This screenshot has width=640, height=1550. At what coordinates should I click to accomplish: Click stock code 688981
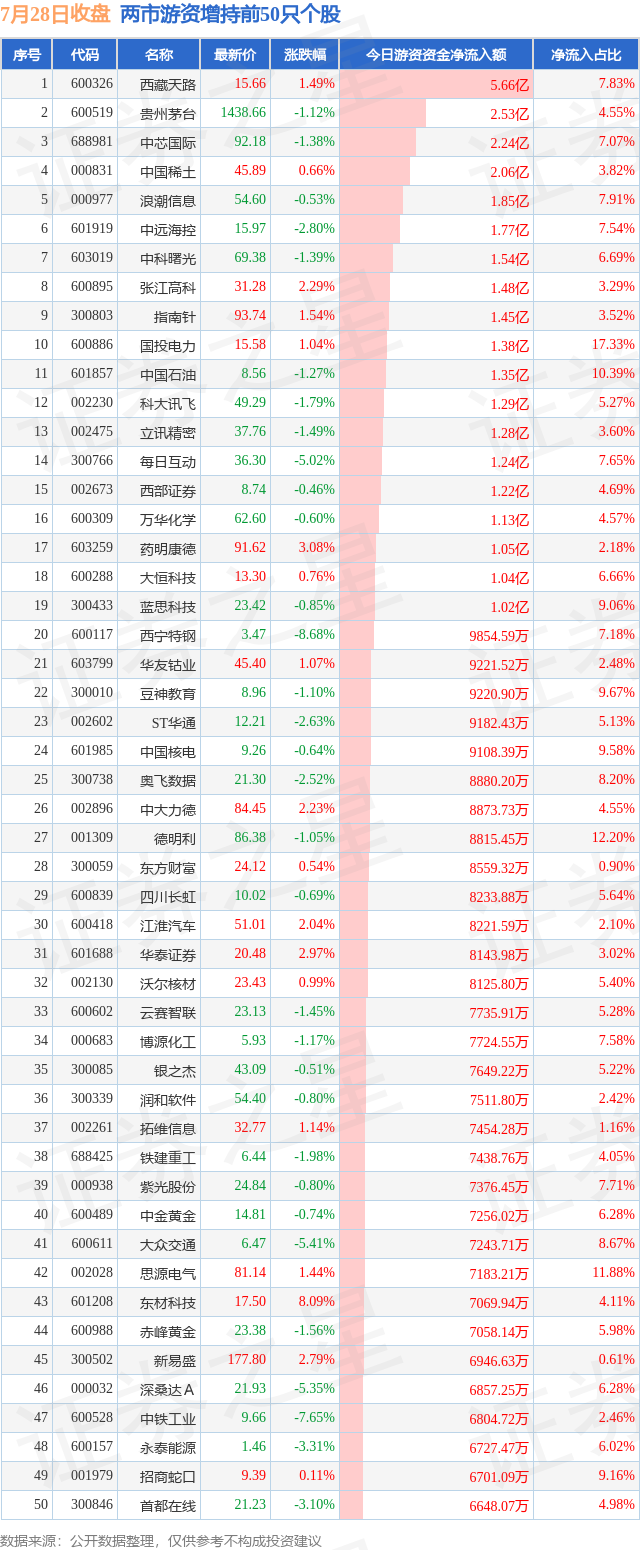(92, 142)
